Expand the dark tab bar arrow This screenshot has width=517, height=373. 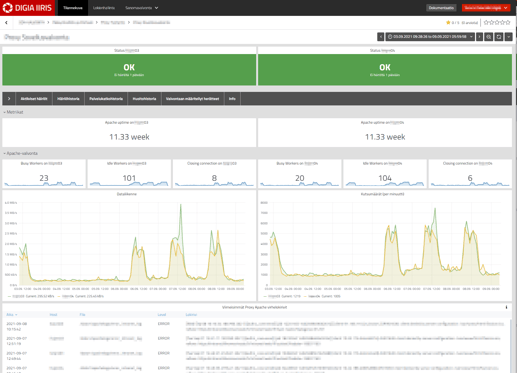[x=9, y=99]
